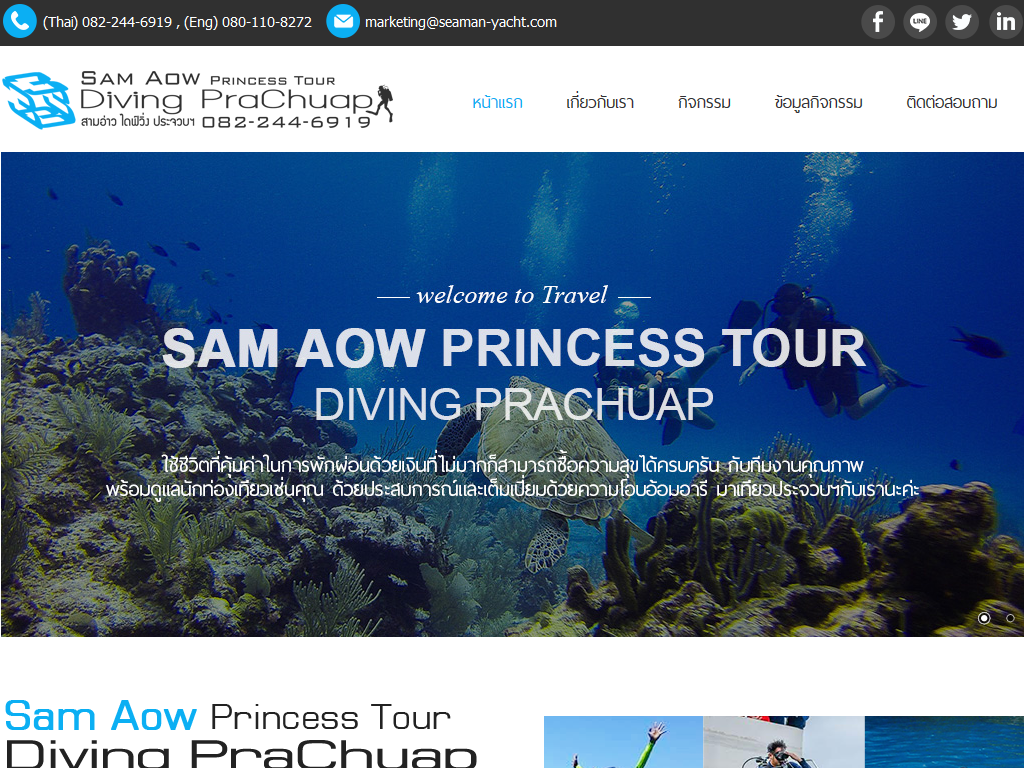Open the Facebook social icon

(x=878, y=22)
